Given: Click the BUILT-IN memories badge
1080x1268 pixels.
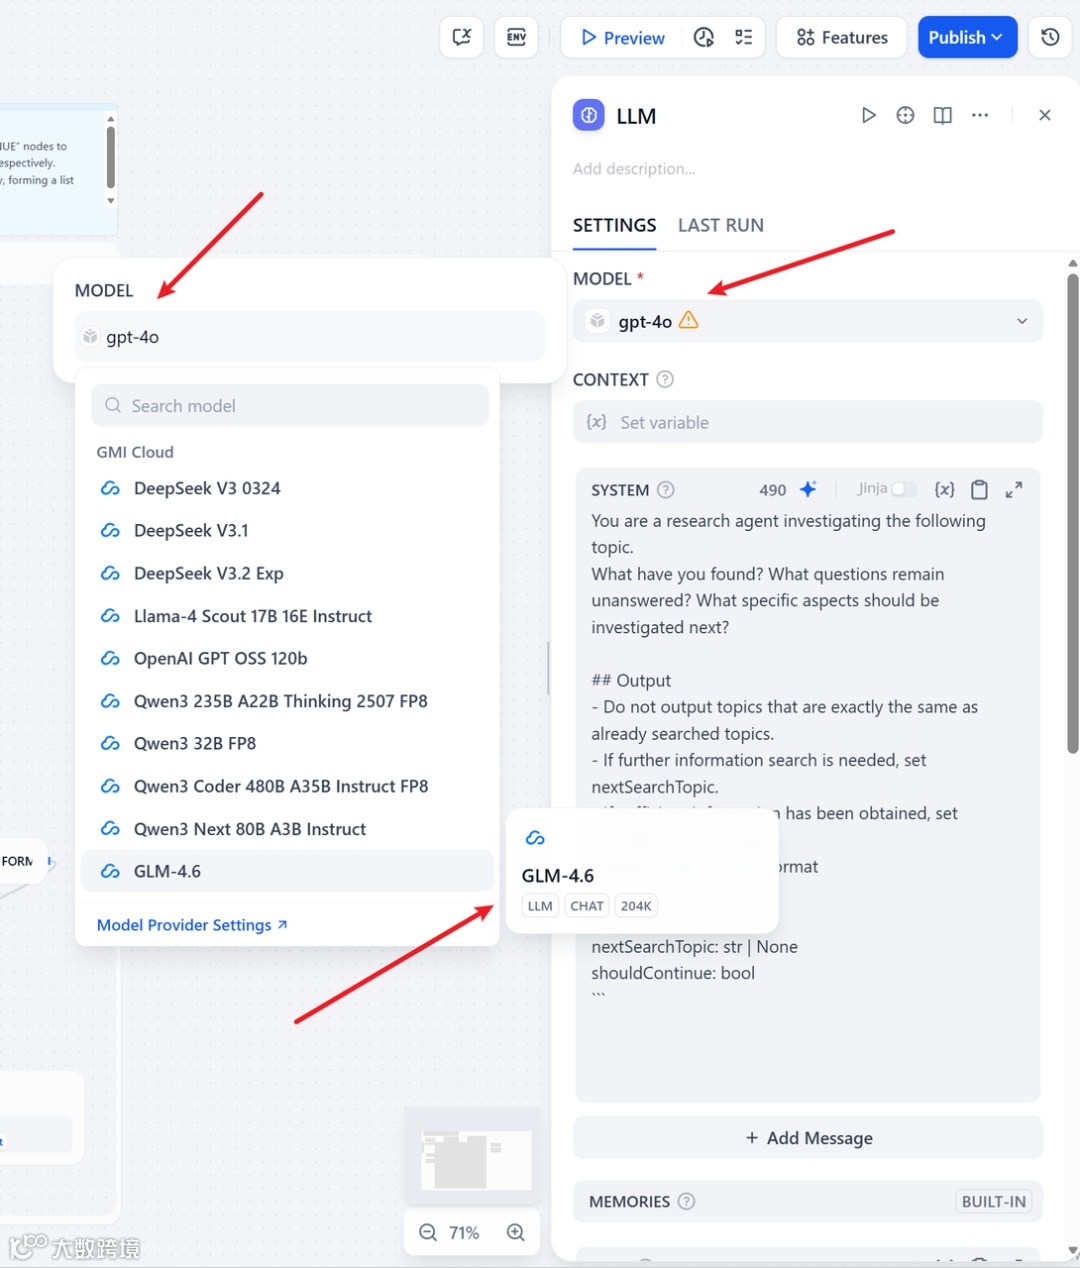Looking at the screenshot, I should click(993, 1201).
